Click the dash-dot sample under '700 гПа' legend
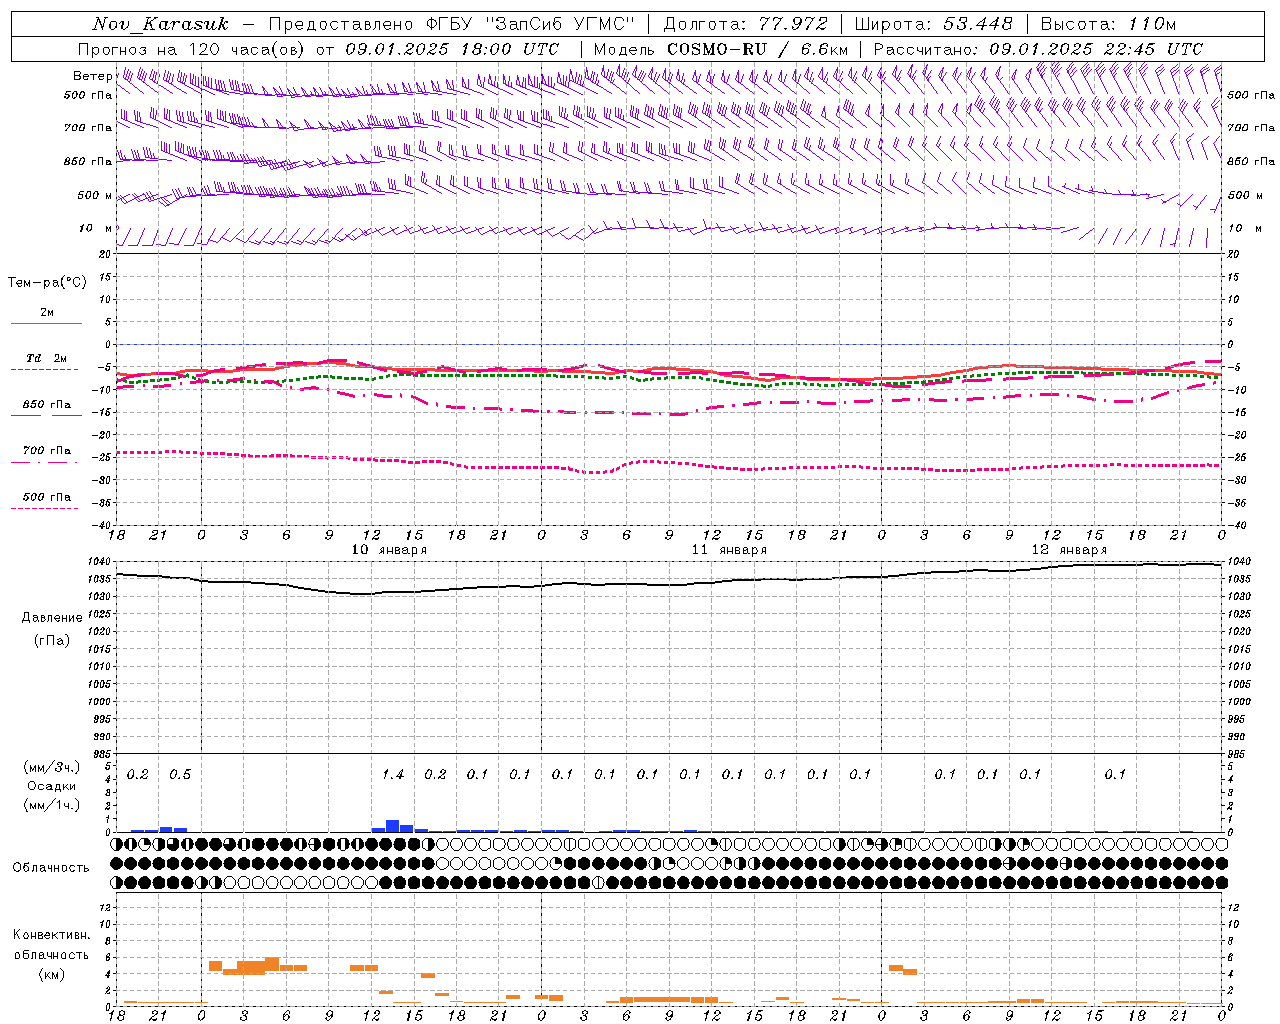 46,462
